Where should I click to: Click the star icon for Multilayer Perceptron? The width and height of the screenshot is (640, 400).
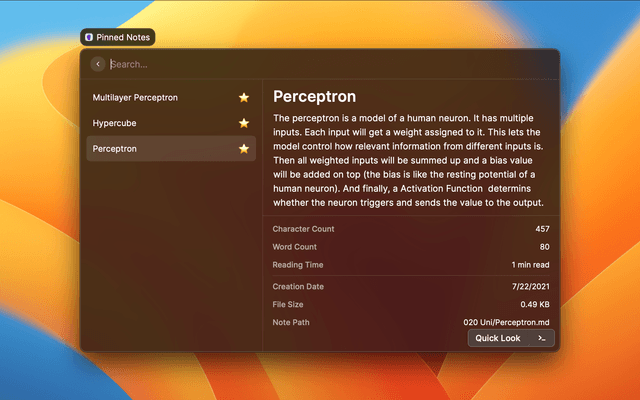coord(243,98)
